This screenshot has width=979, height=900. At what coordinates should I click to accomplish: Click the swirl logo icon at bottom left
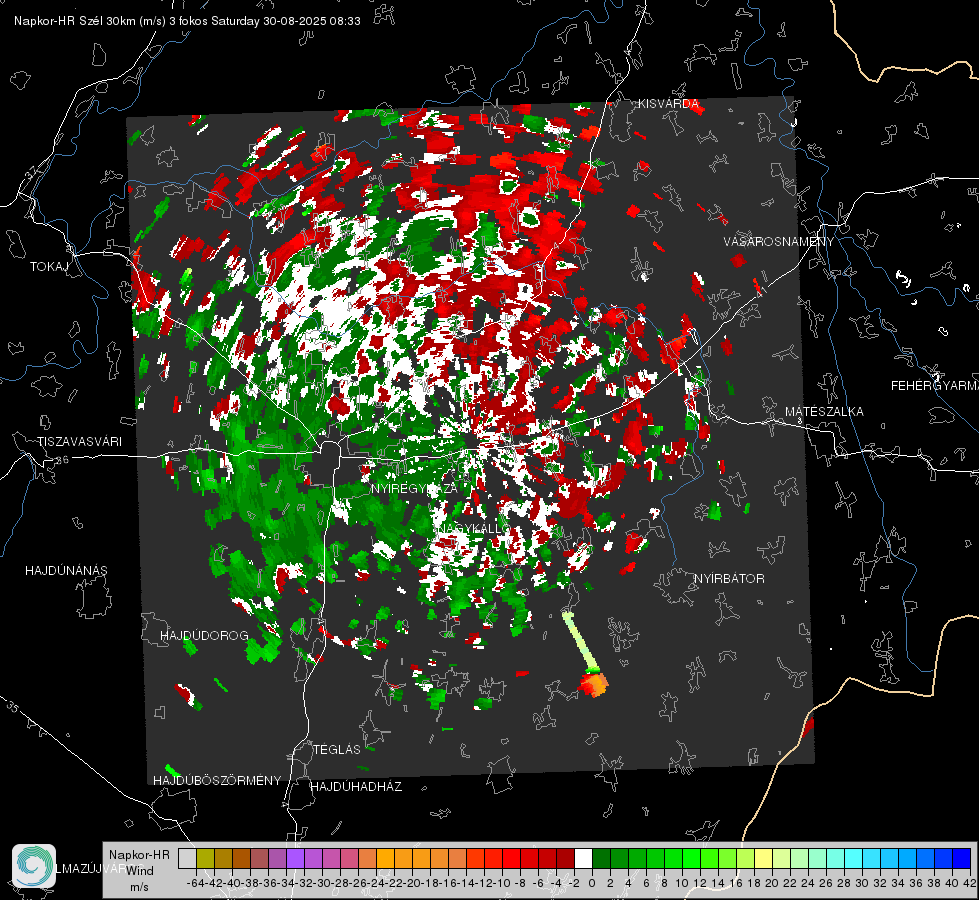[x=34, y=866]
